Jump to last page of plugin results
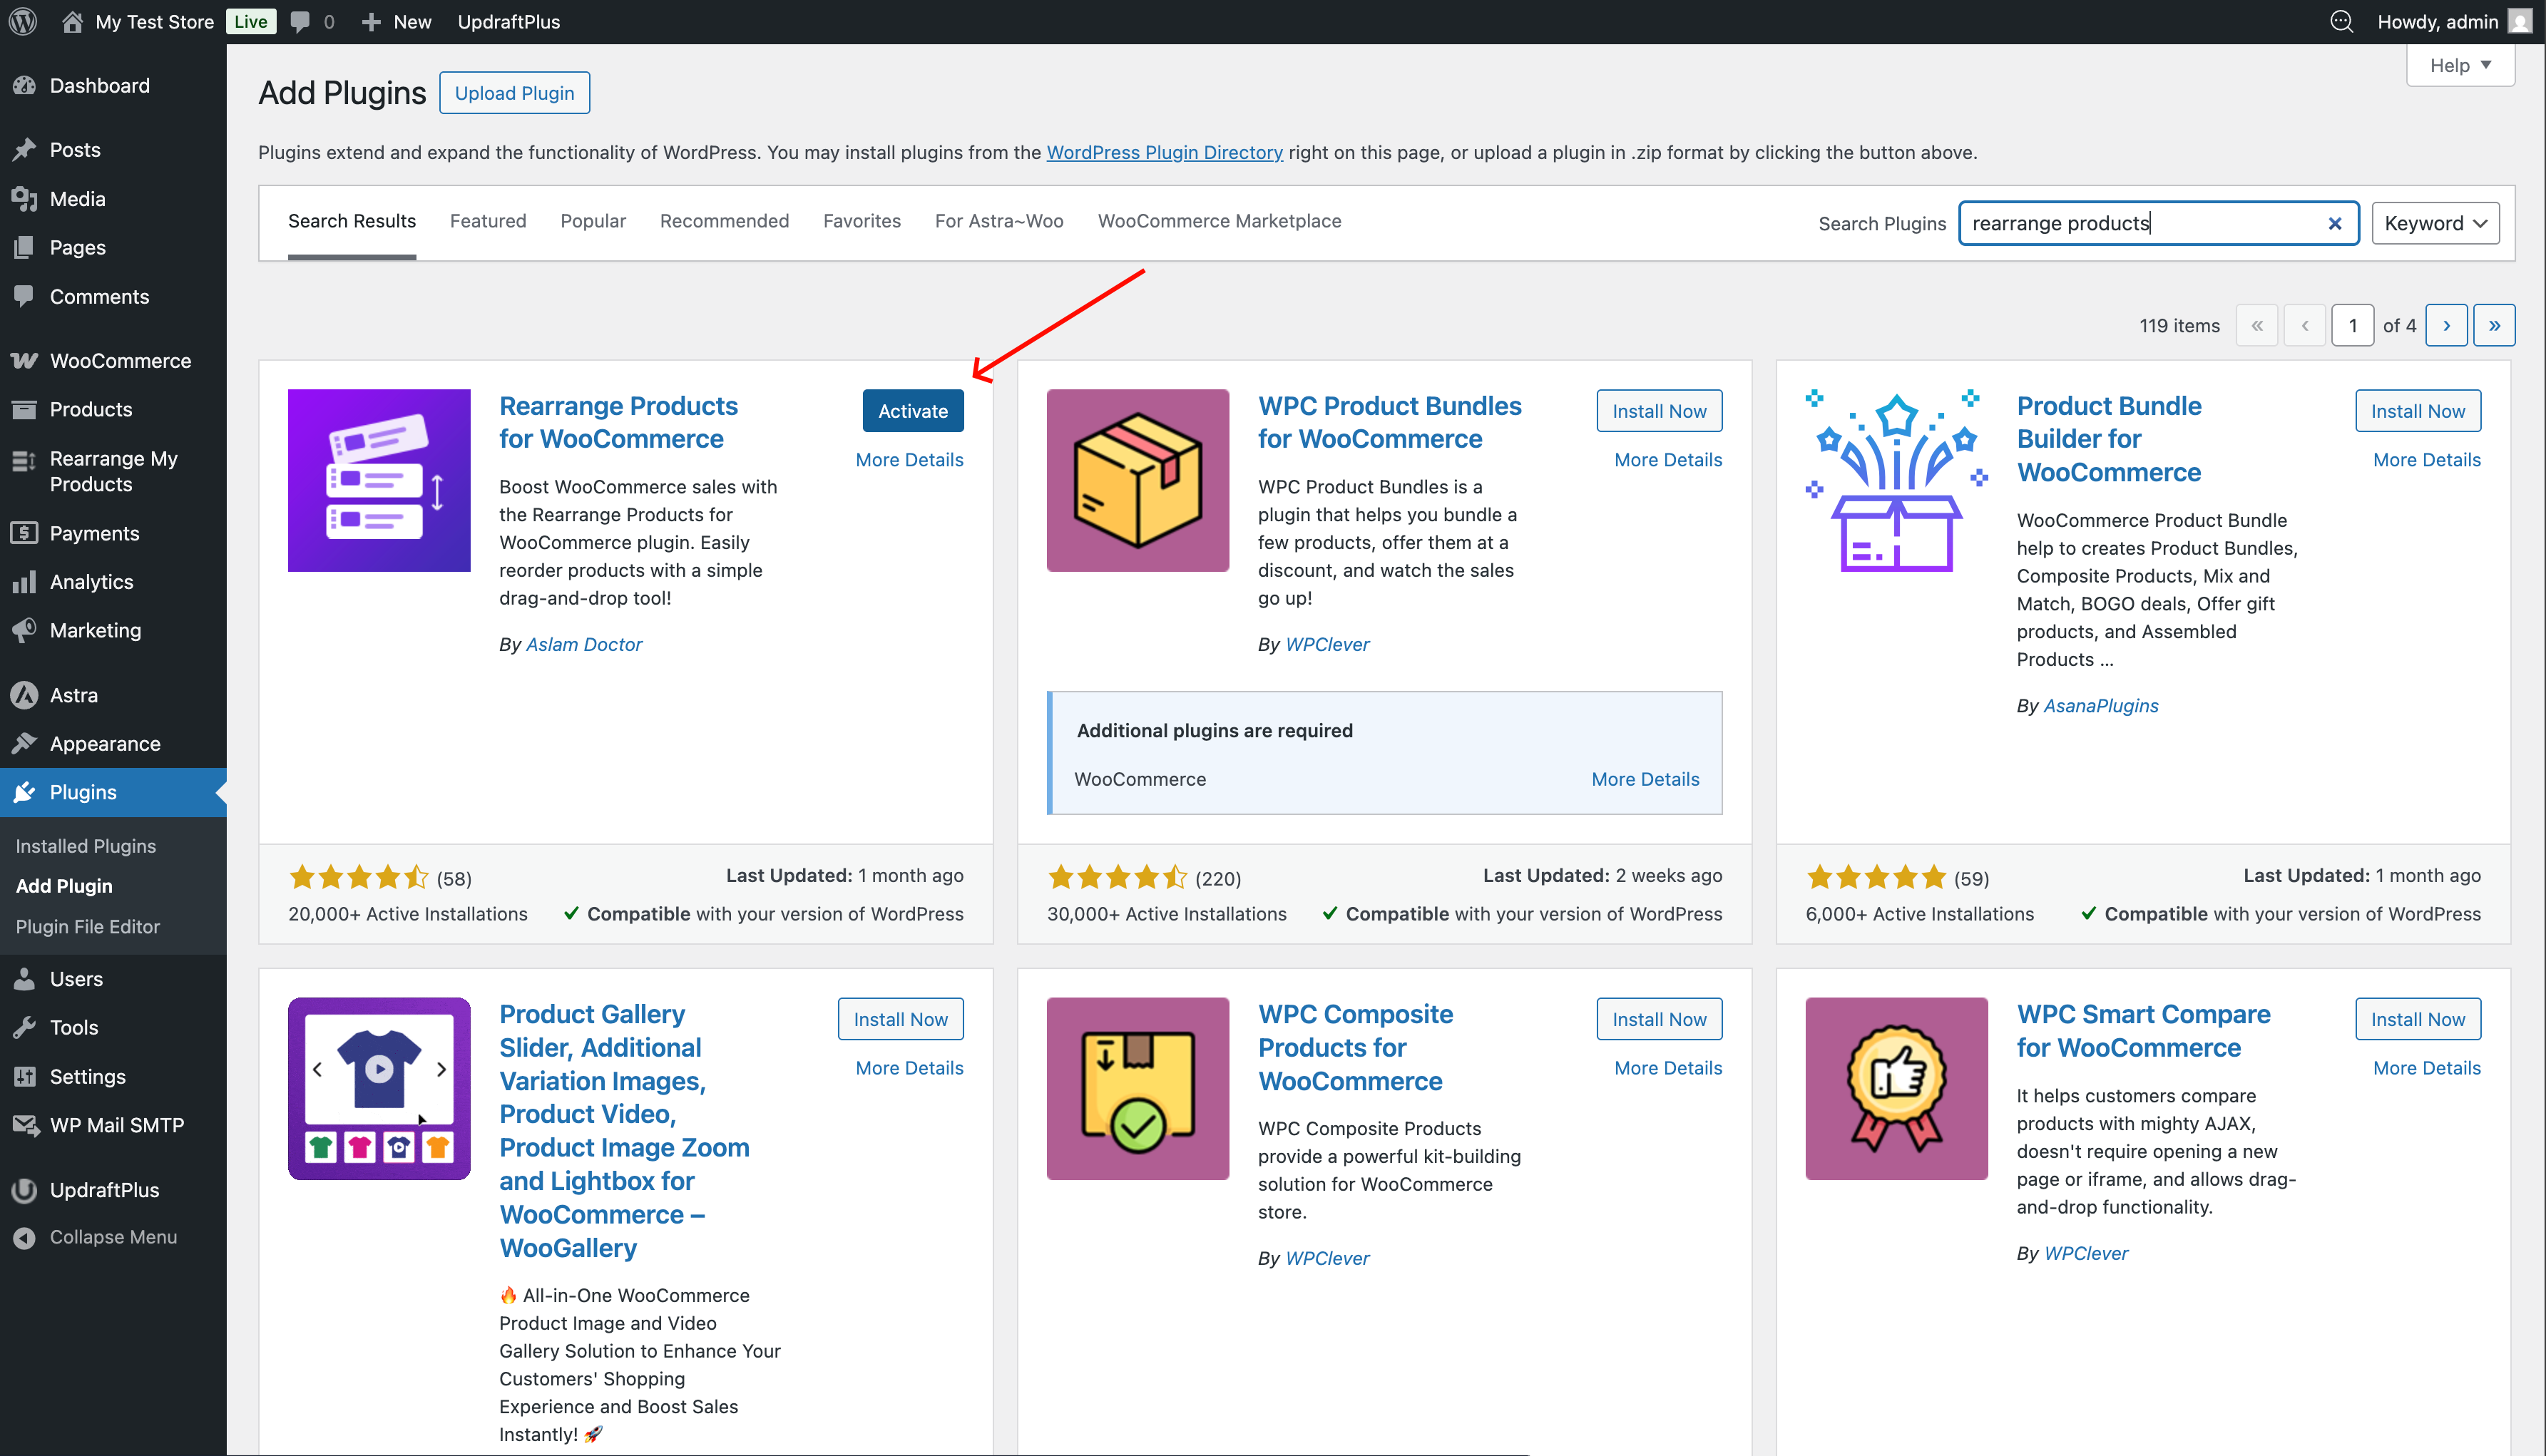Screen dimensions: 2546x1456 click(x=2495, y=325)
